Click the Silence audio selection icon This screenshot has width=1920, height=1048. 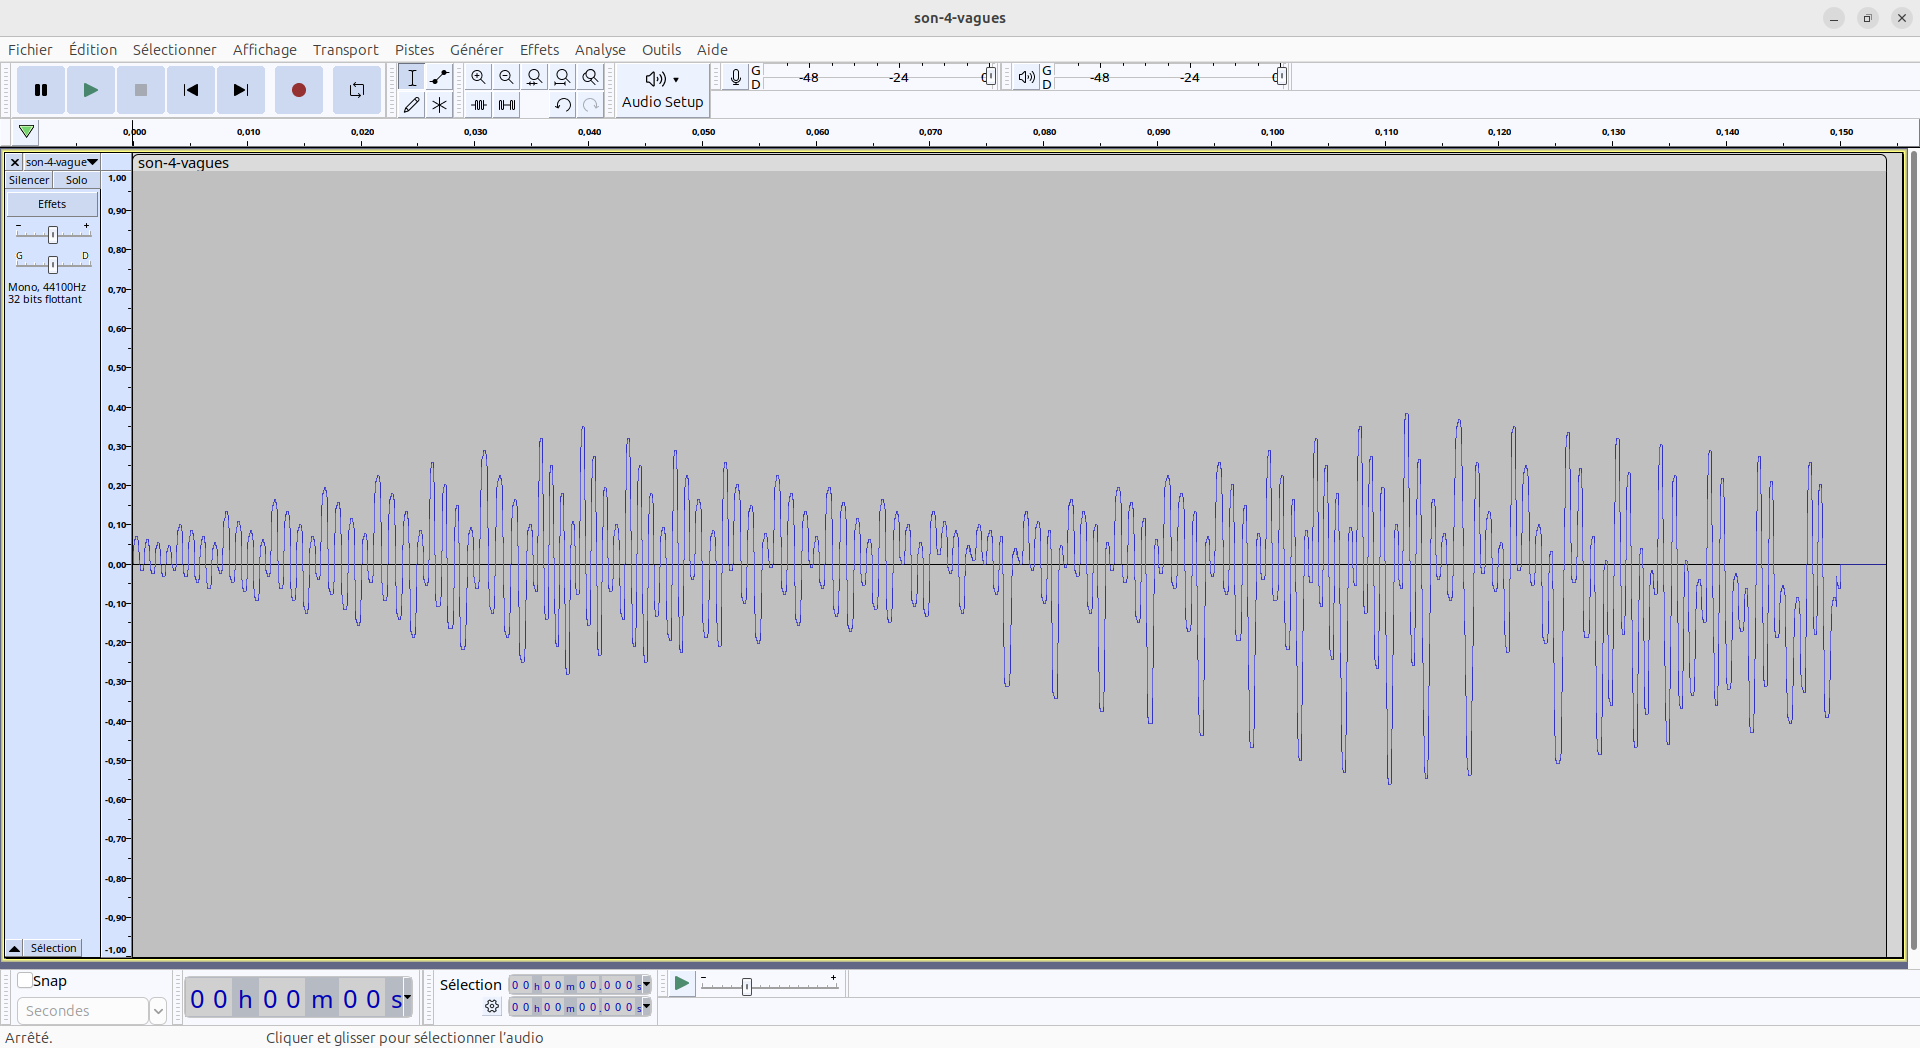(507, 105)
